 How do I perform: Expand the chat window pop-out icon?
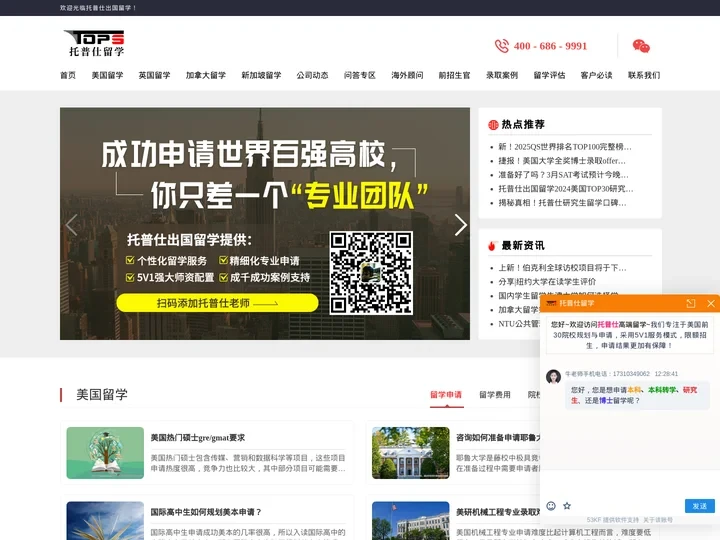click(x=691, y=303)
